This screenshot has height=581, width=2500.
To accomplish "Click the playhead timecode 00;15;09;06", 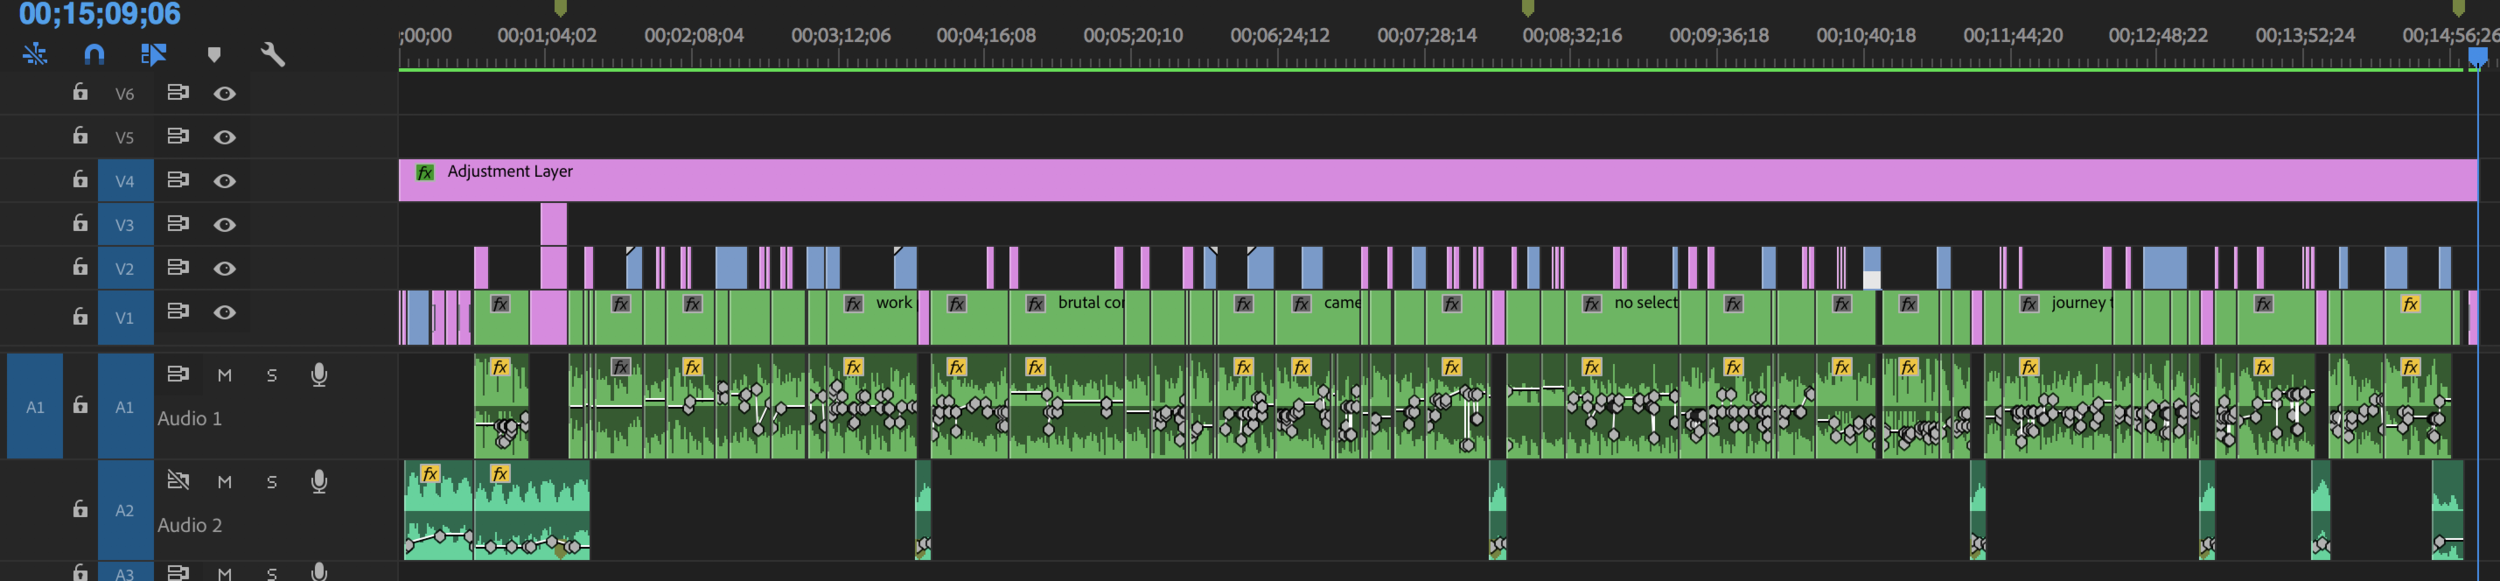I will coord(100,14).
